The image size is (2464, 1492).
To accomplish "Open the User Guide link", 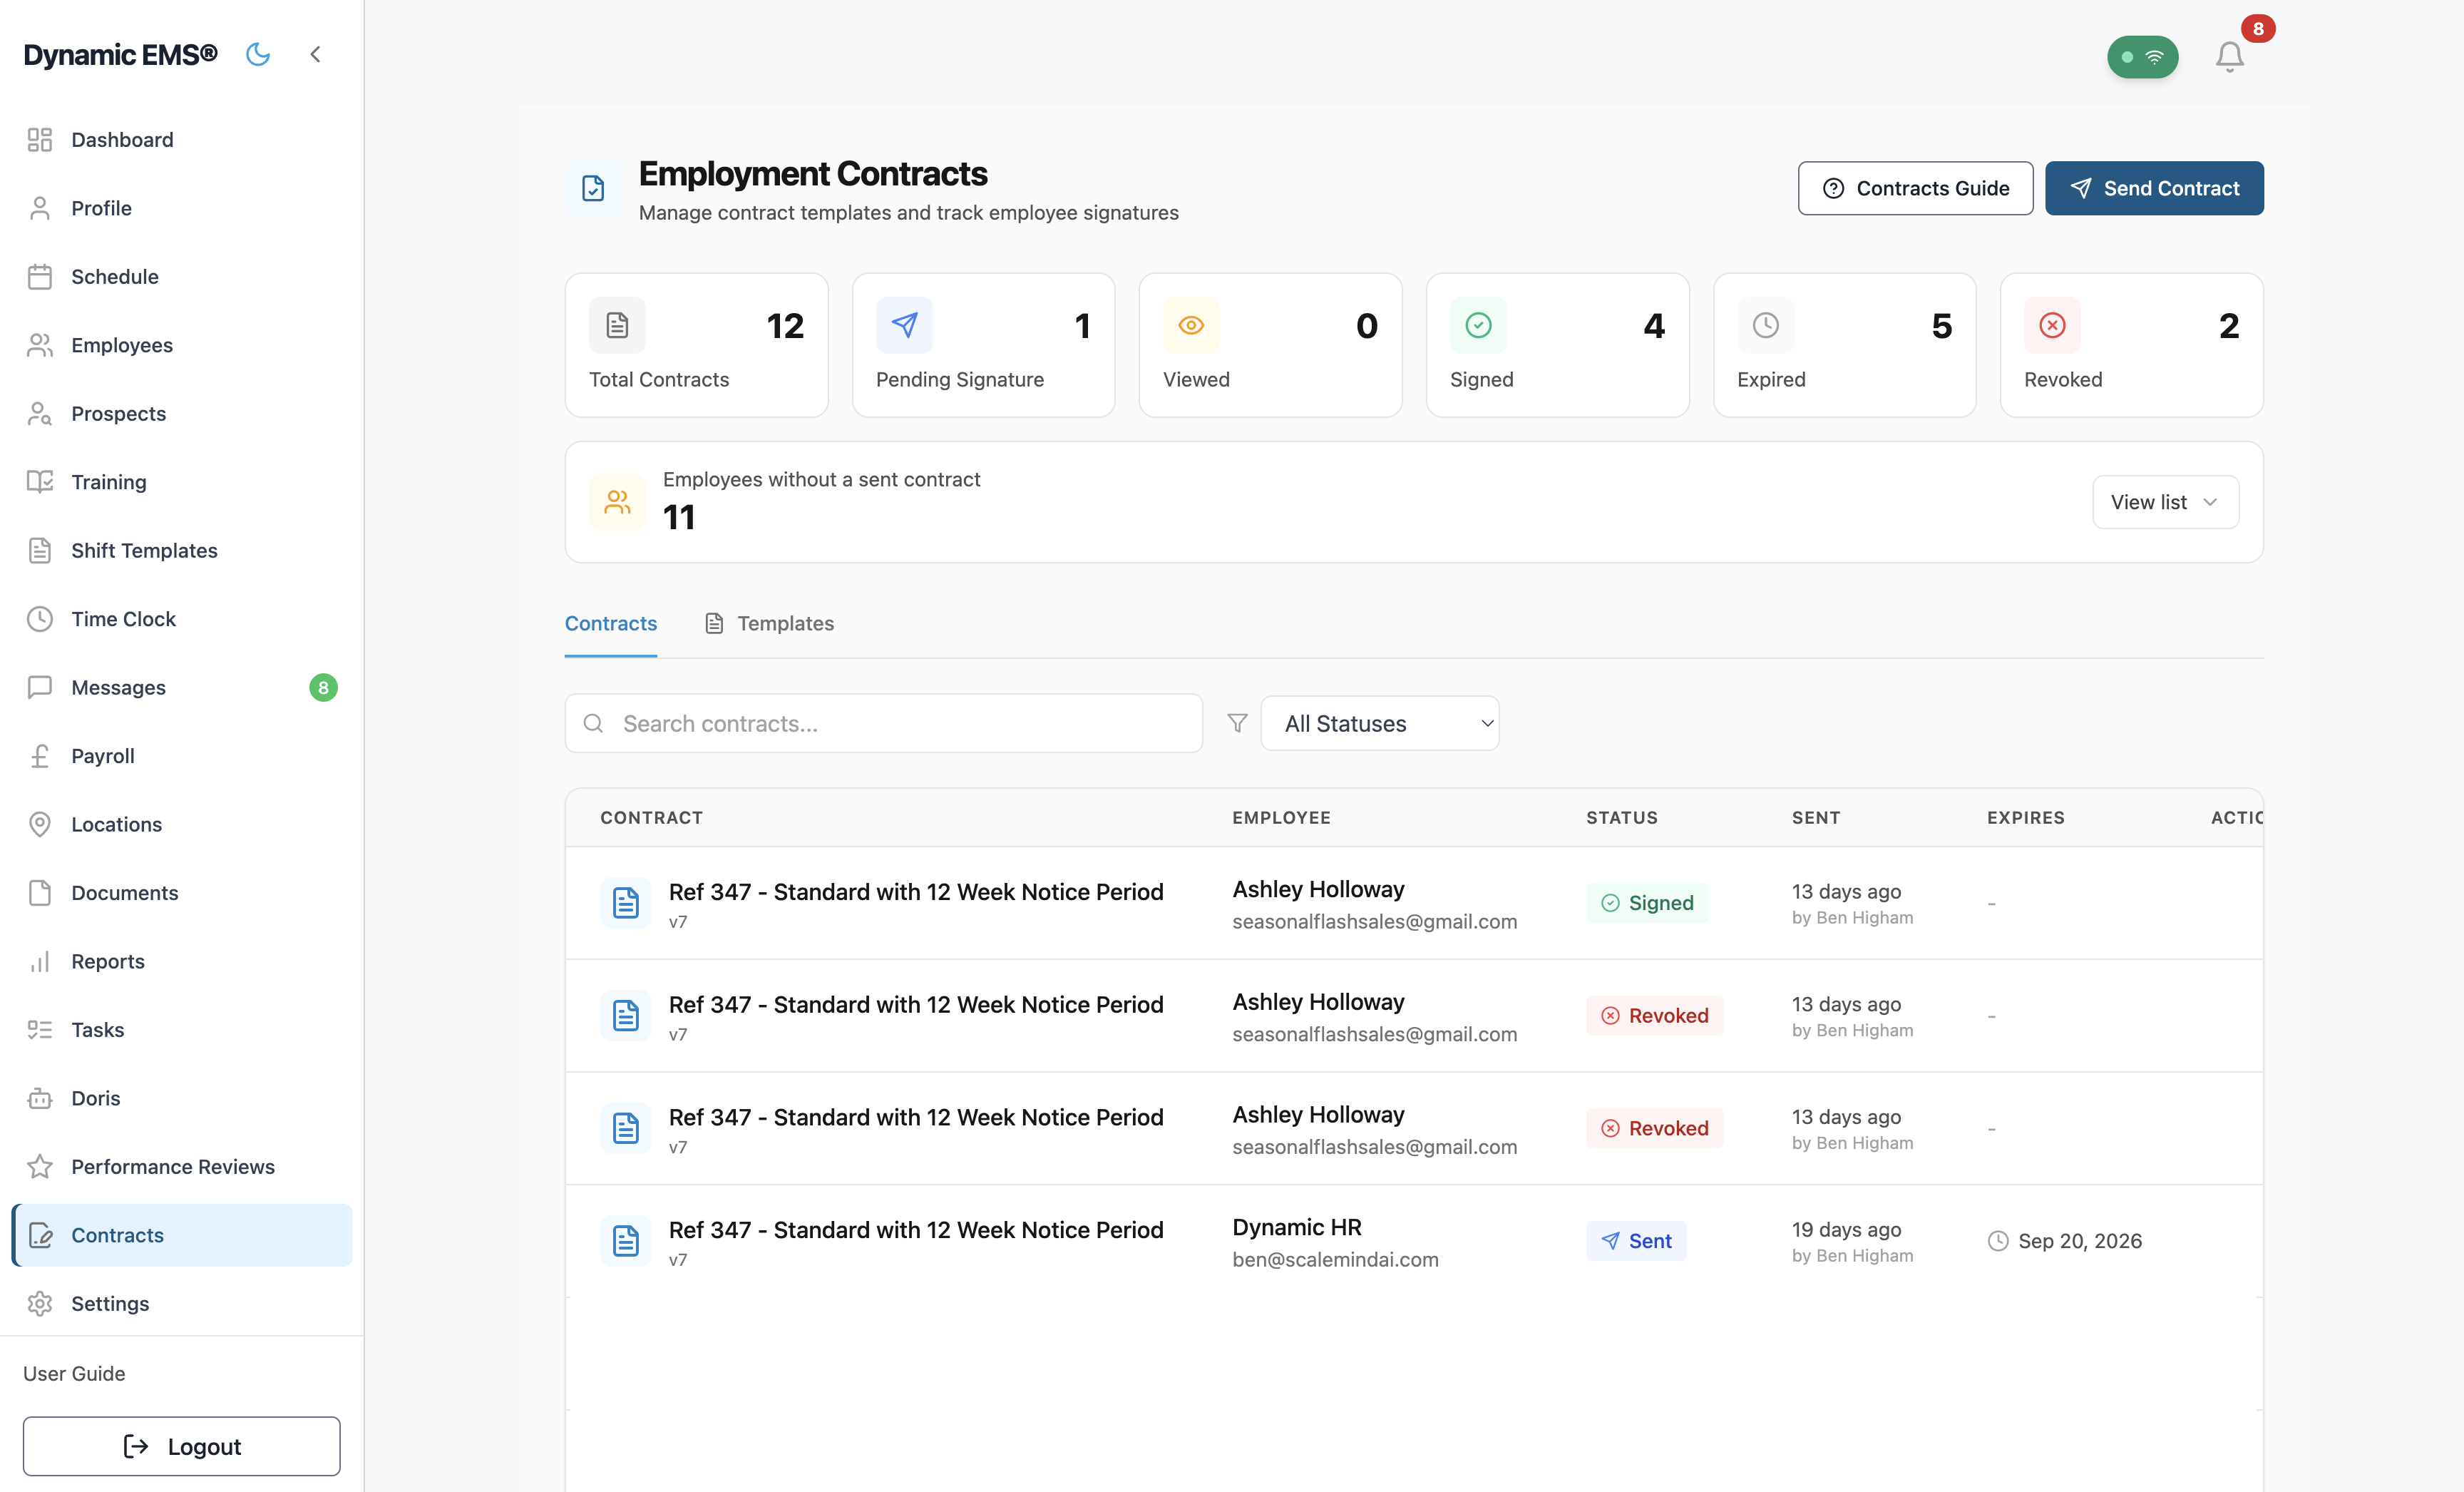I will (74, 1373).
